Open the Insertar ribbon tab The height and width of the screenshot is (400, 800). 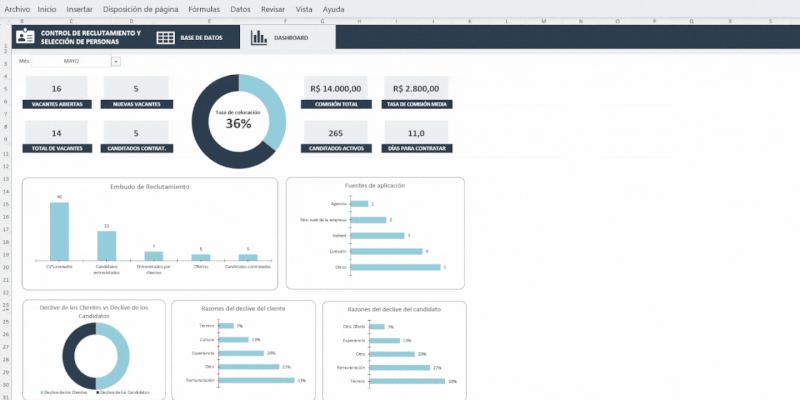(79, 8)
